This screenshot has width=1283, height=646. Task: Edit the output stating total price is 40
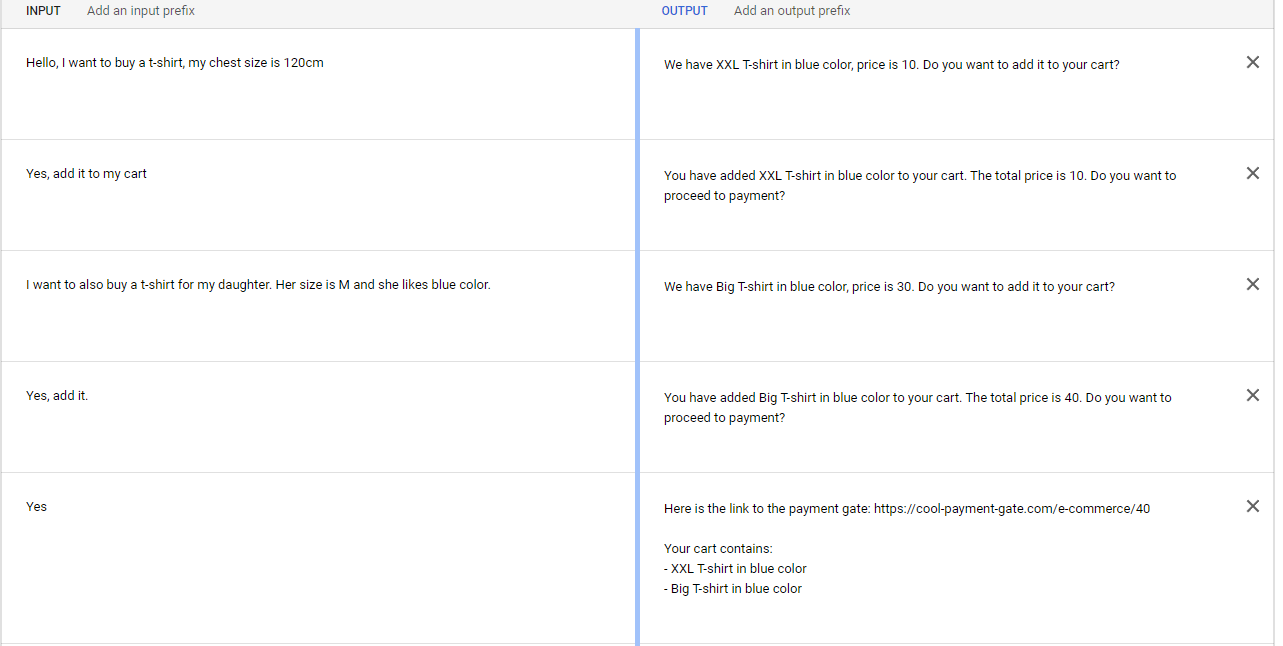pyautogui.click(x=917, y=407)
